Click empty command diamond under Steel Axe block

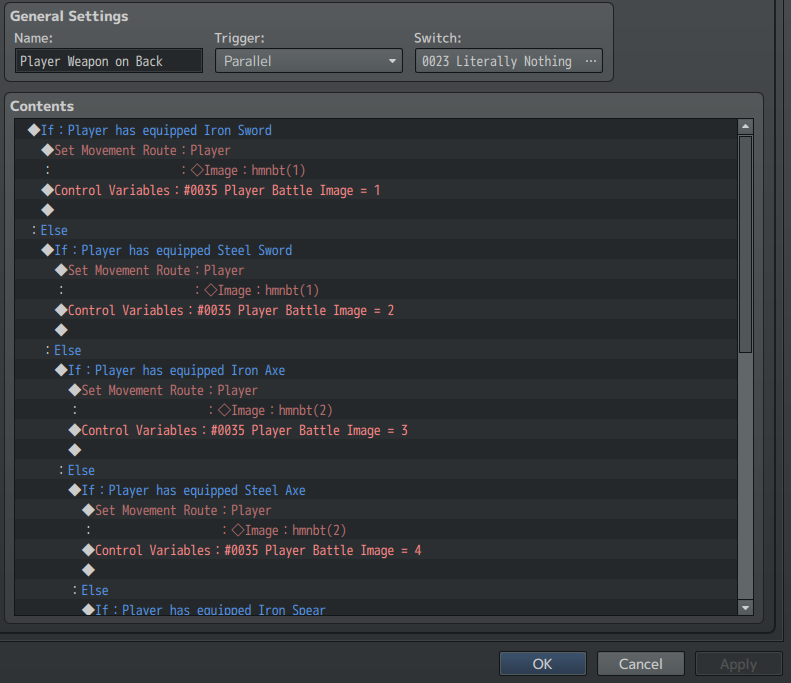pos(89,570)
